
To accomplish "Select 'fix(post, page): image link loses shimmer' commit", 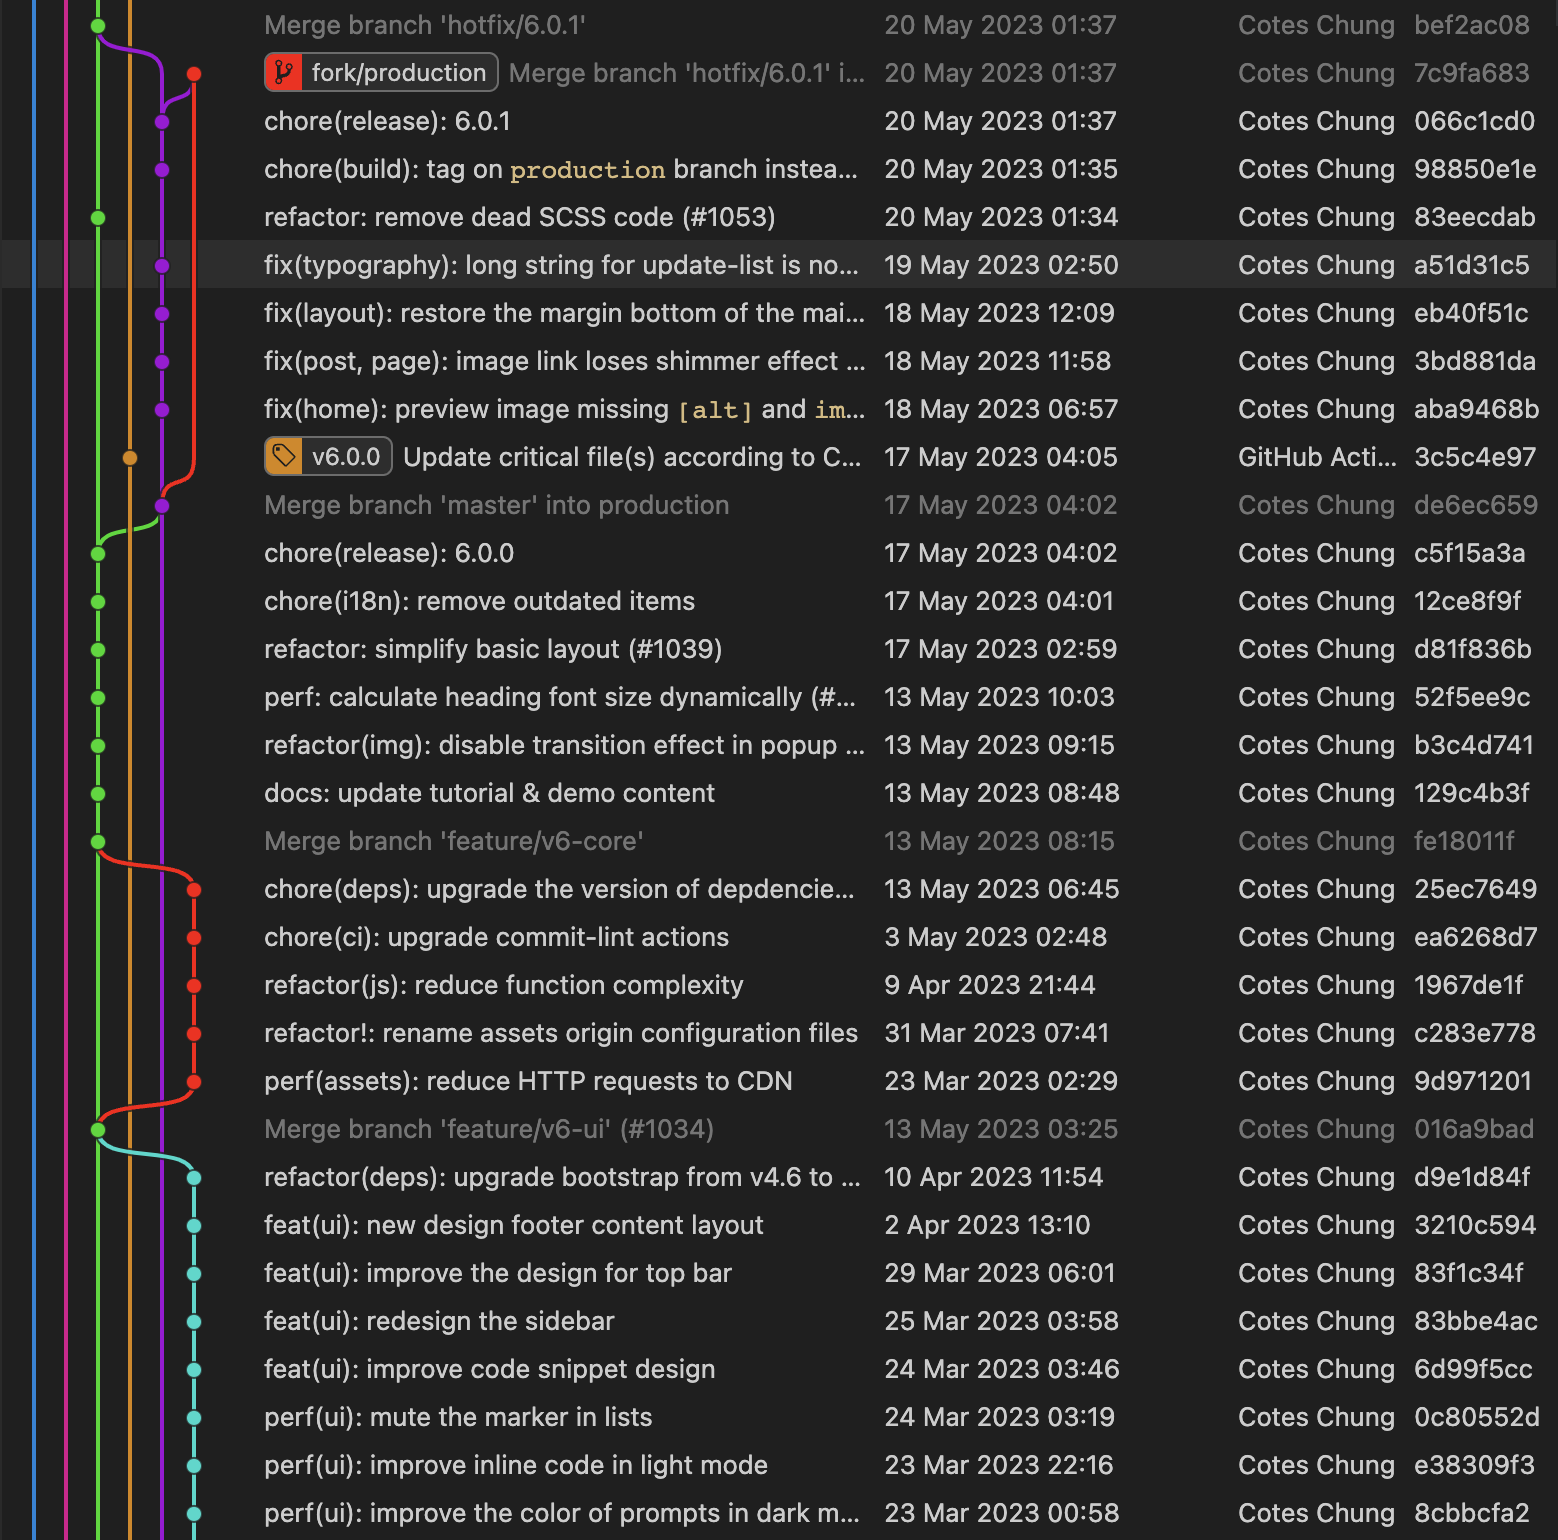I will 779,361.
